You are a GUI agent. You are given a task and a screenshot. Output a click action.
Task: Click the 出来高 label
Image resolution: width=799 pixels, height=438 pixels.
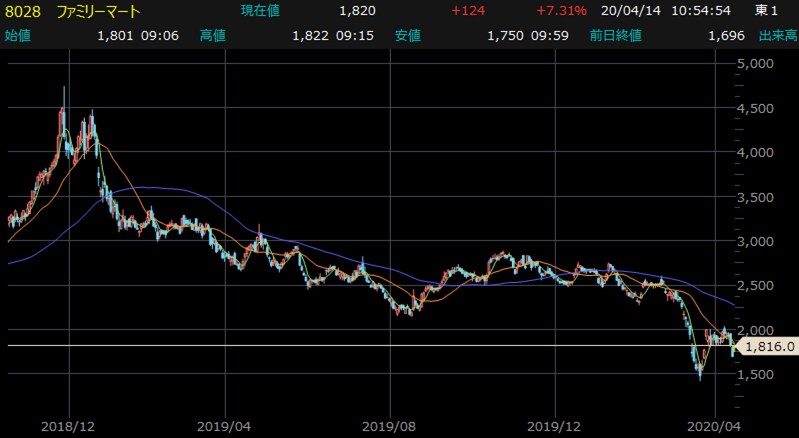point(778,36)
